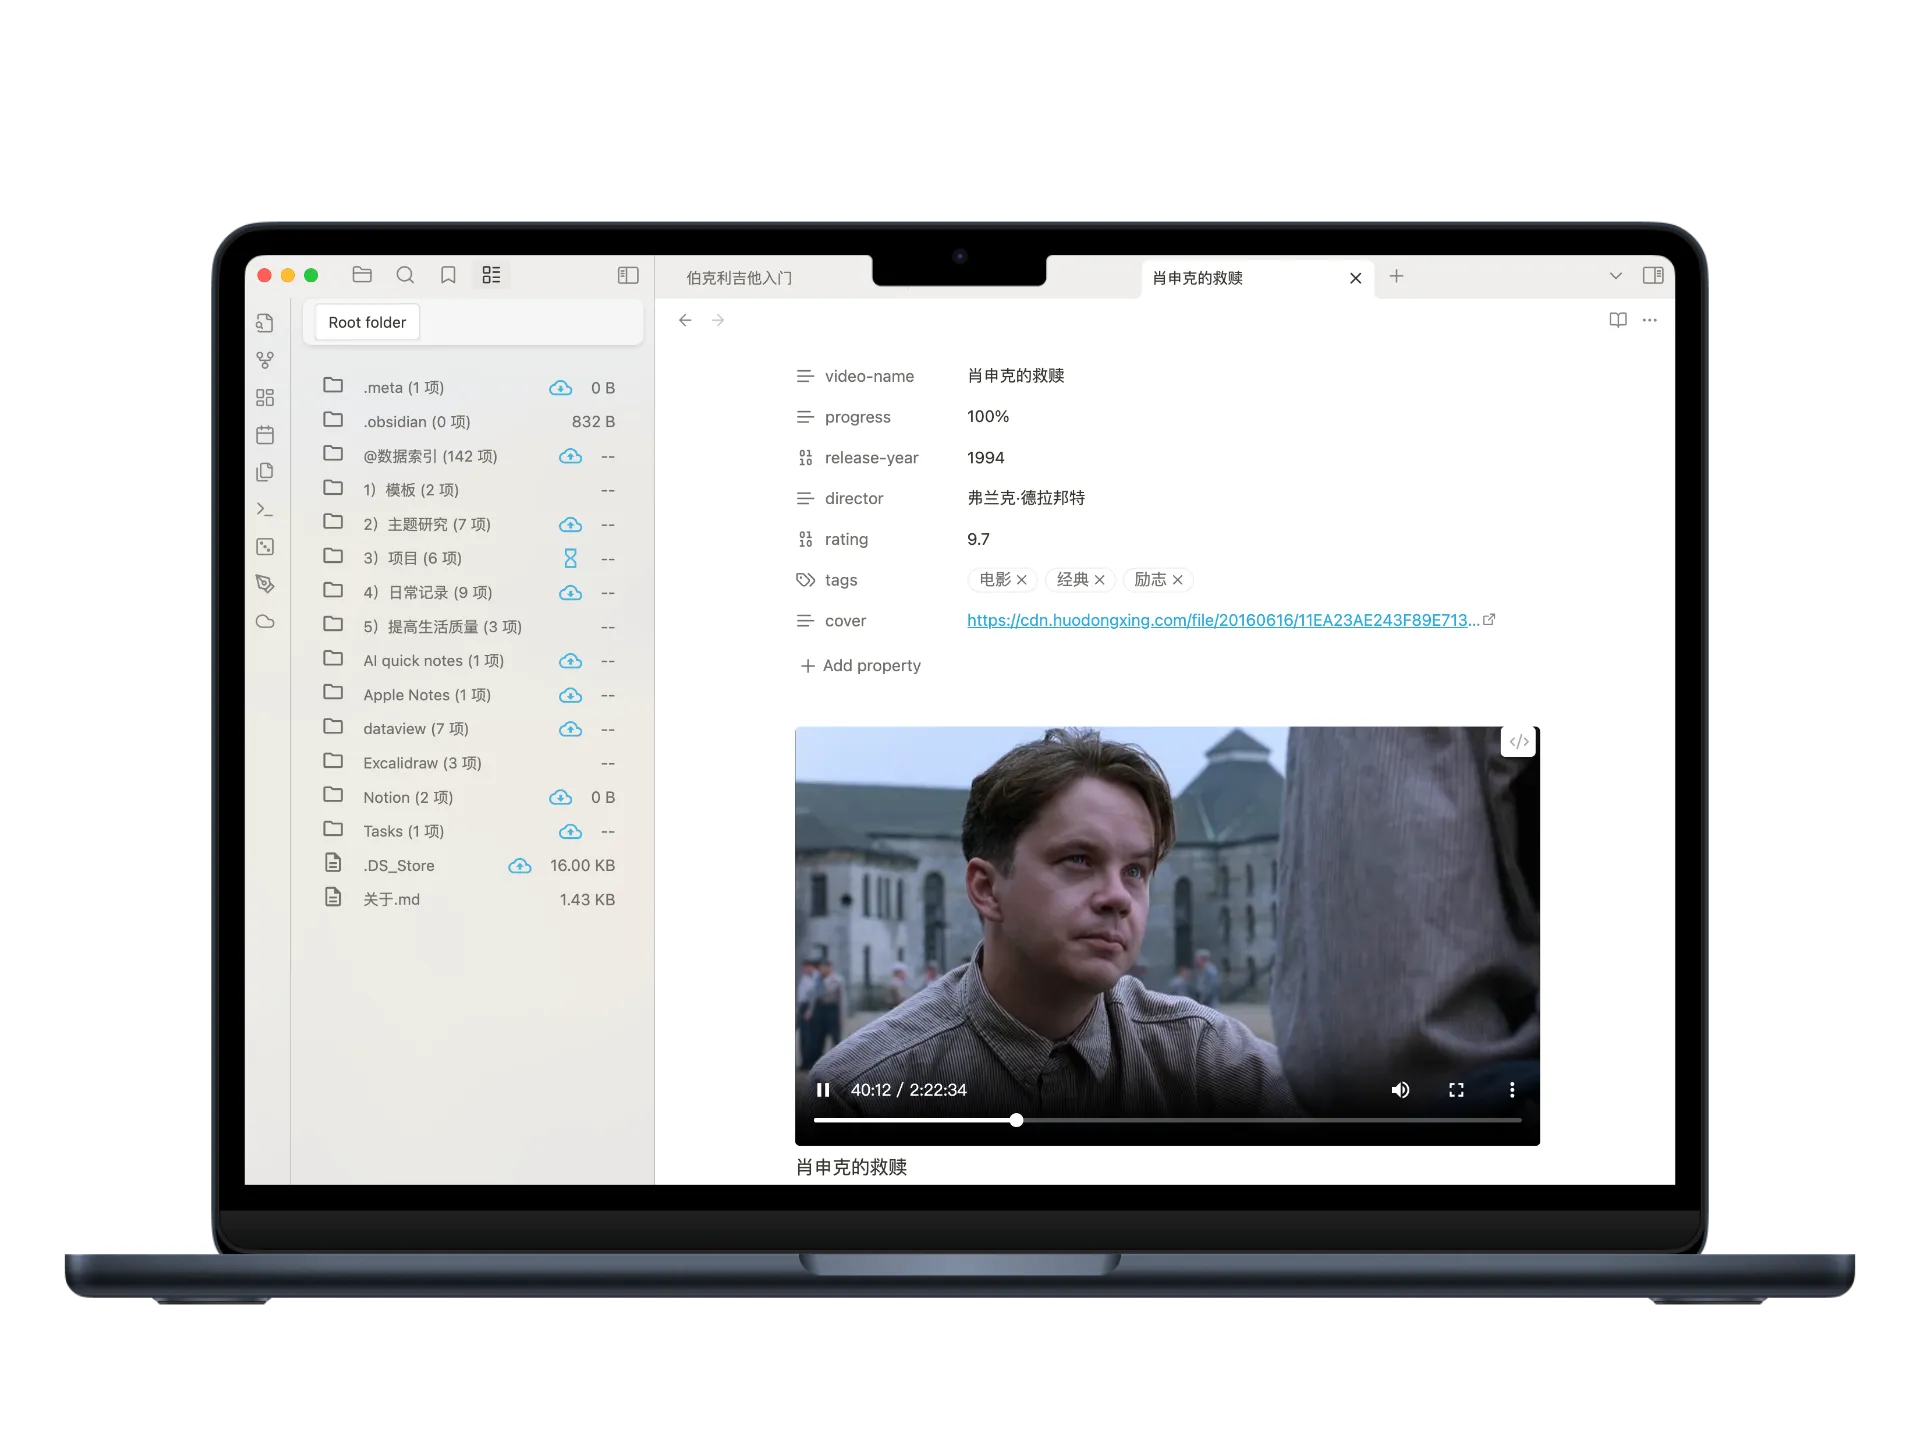Click cloud upload icon for .DS_Store
Image resolution: width=1920 pixels, height=1440 pixels.
pyautogui.click(x=520, y=866)
